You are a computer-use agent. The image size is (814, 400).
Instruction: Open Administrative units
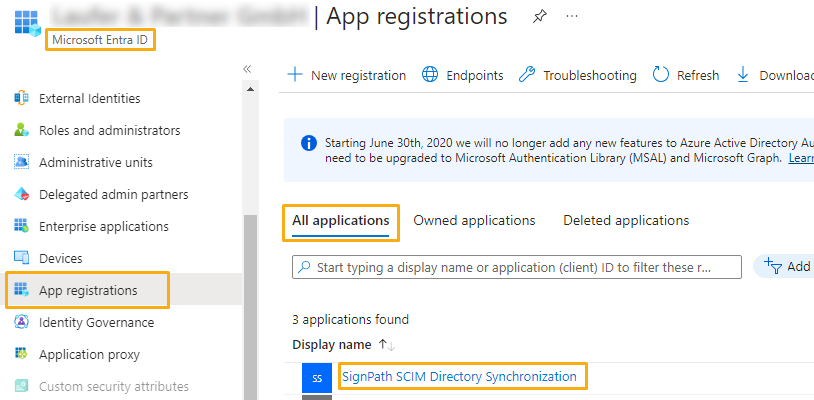pos(96,162)
